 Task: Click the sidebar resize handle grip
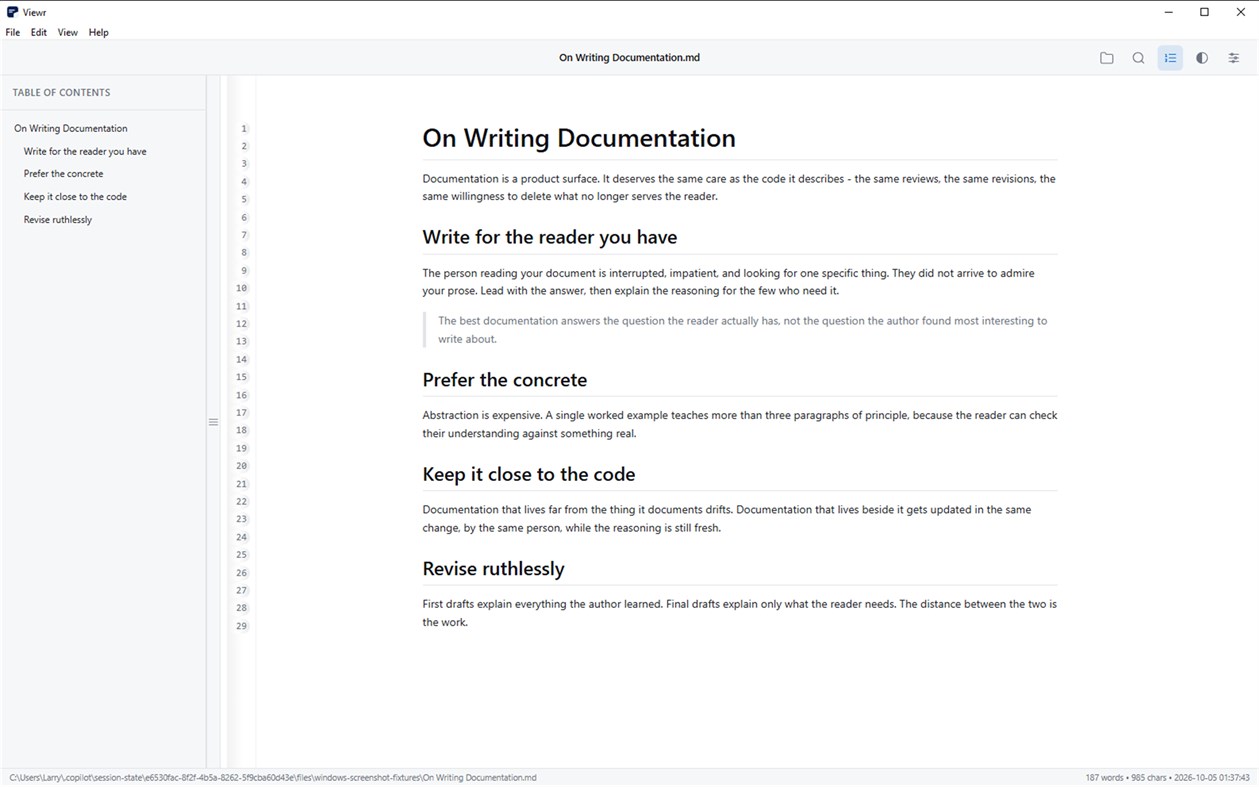pyautogui.click(x=213, y=422)
